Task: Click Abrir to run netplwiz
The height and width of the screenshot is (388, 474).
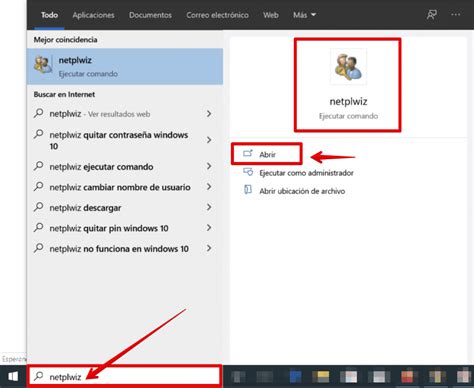Action: coord(267,154)
